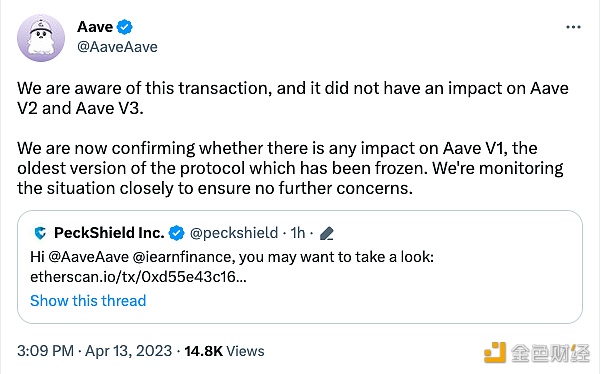Open the quoted PeckShield tweet card
This screenshot has height=374, width=601.
[300, 267]
